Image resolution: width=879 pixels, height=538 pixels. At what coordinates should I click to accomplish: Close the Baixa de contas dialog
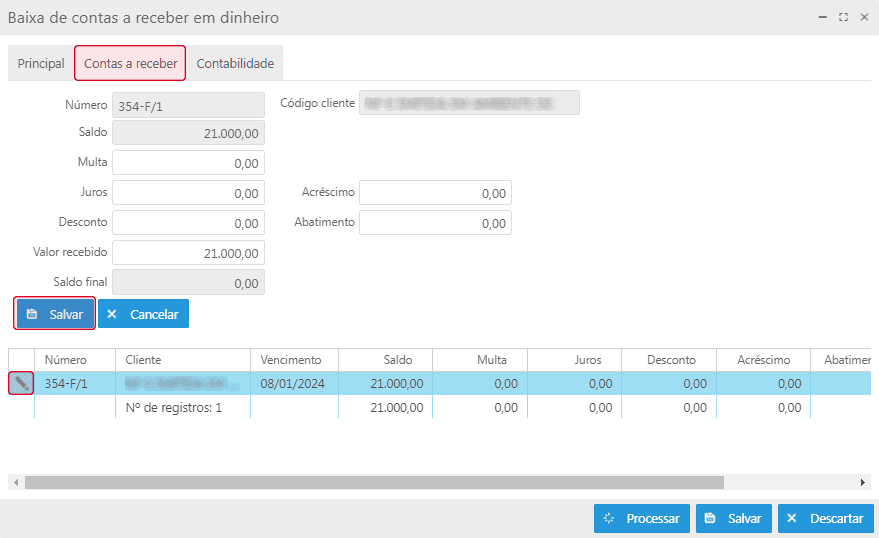coord(864,18)
